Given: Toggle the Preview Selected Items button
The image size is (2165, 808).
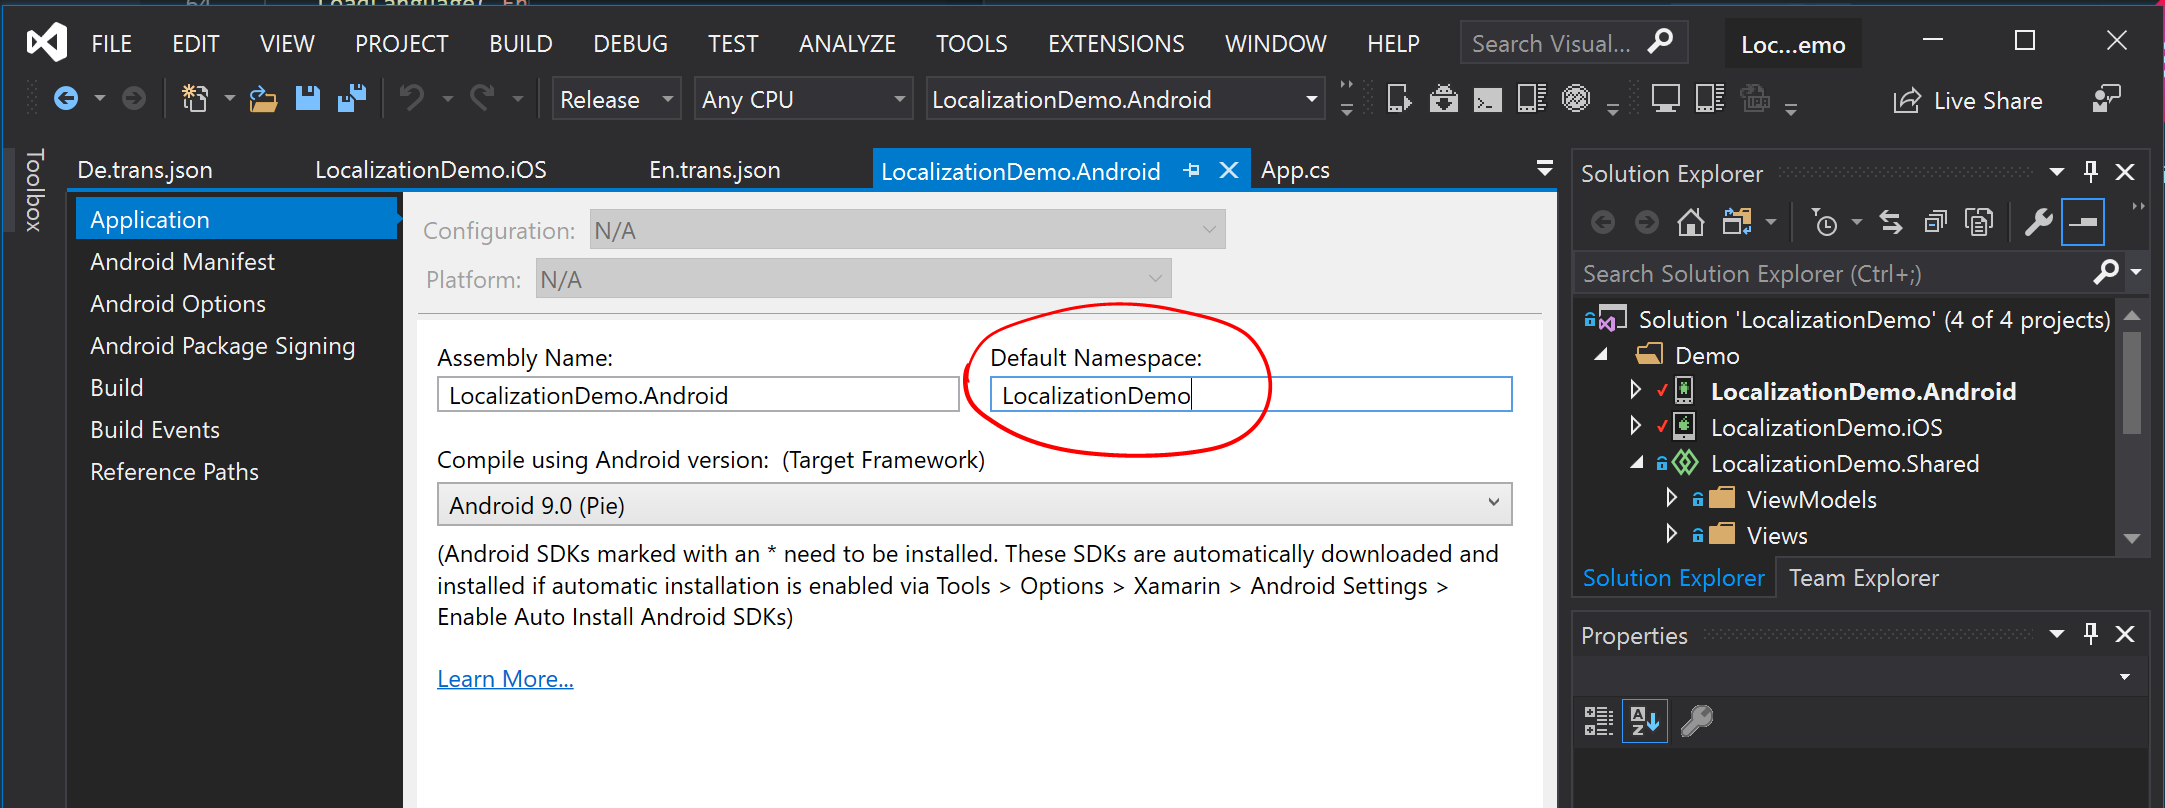Looking at the screenshot, I should point(2083,222).
